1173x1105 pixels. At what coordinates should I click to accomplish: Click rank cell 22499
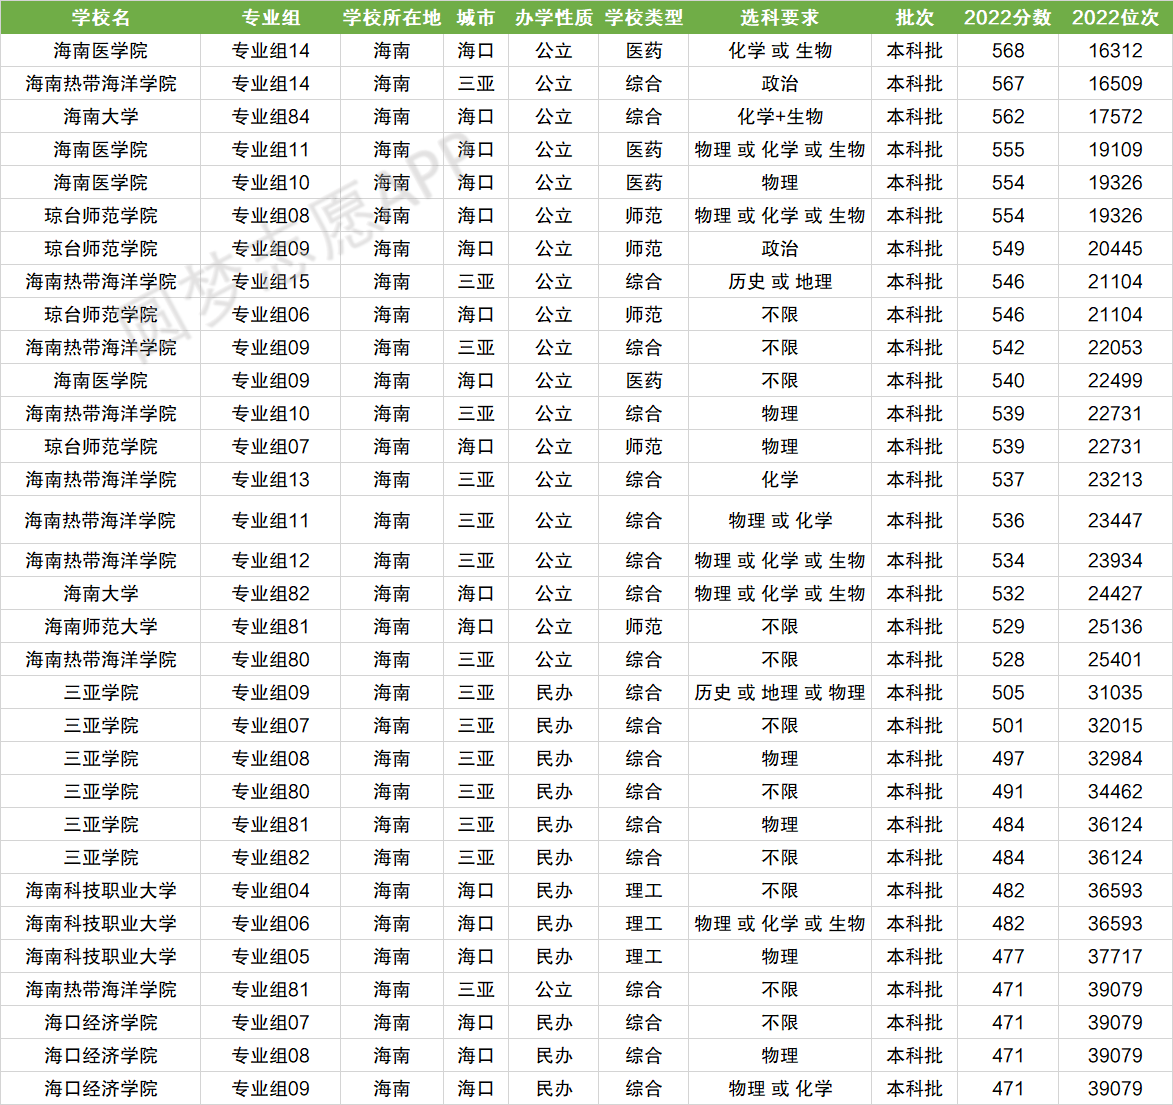(x=1115, y=381)
